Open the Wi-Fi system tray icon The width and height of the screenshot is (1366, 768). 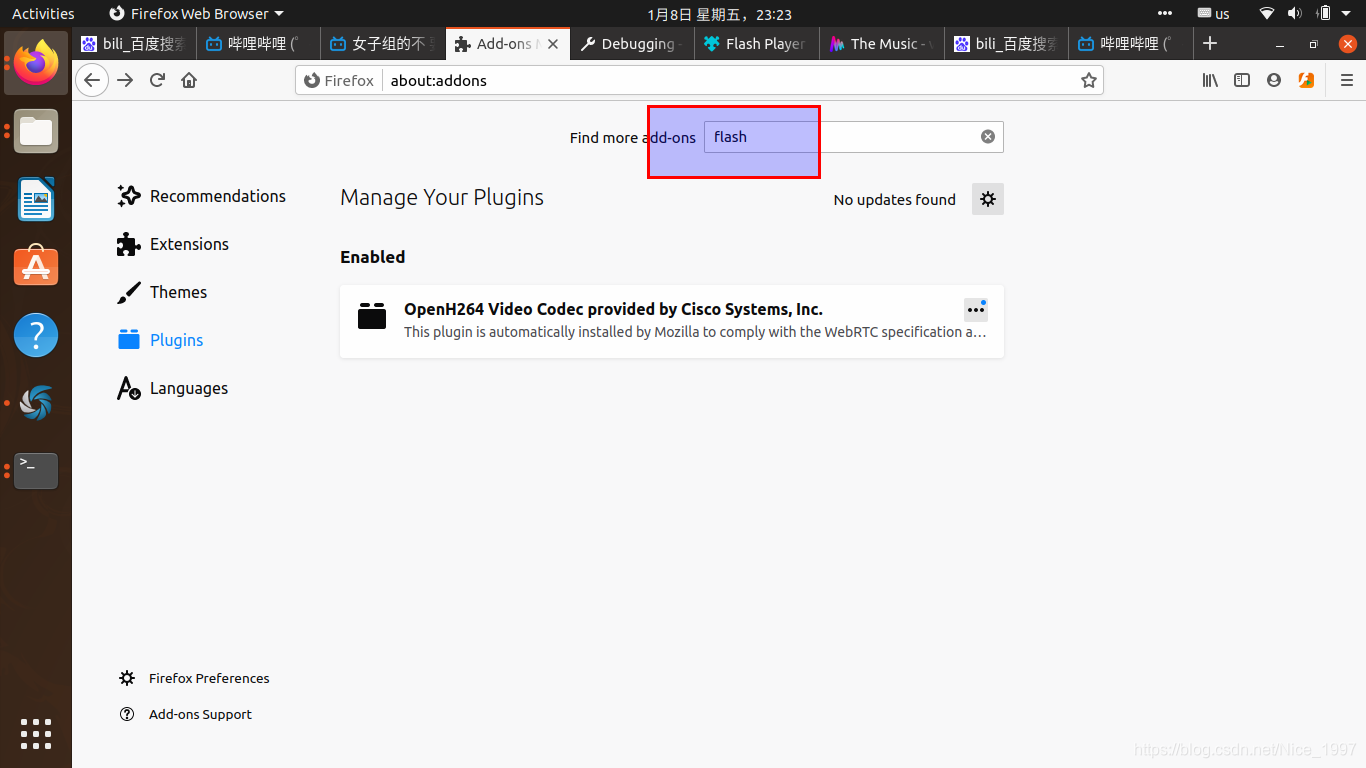1267,14
